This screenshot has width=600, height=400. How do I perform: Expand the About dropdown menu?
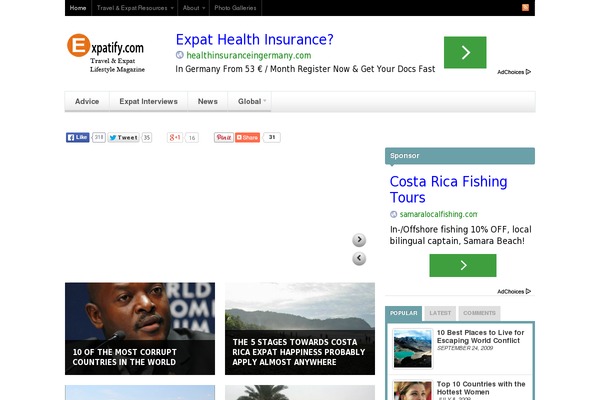(194, 8)
